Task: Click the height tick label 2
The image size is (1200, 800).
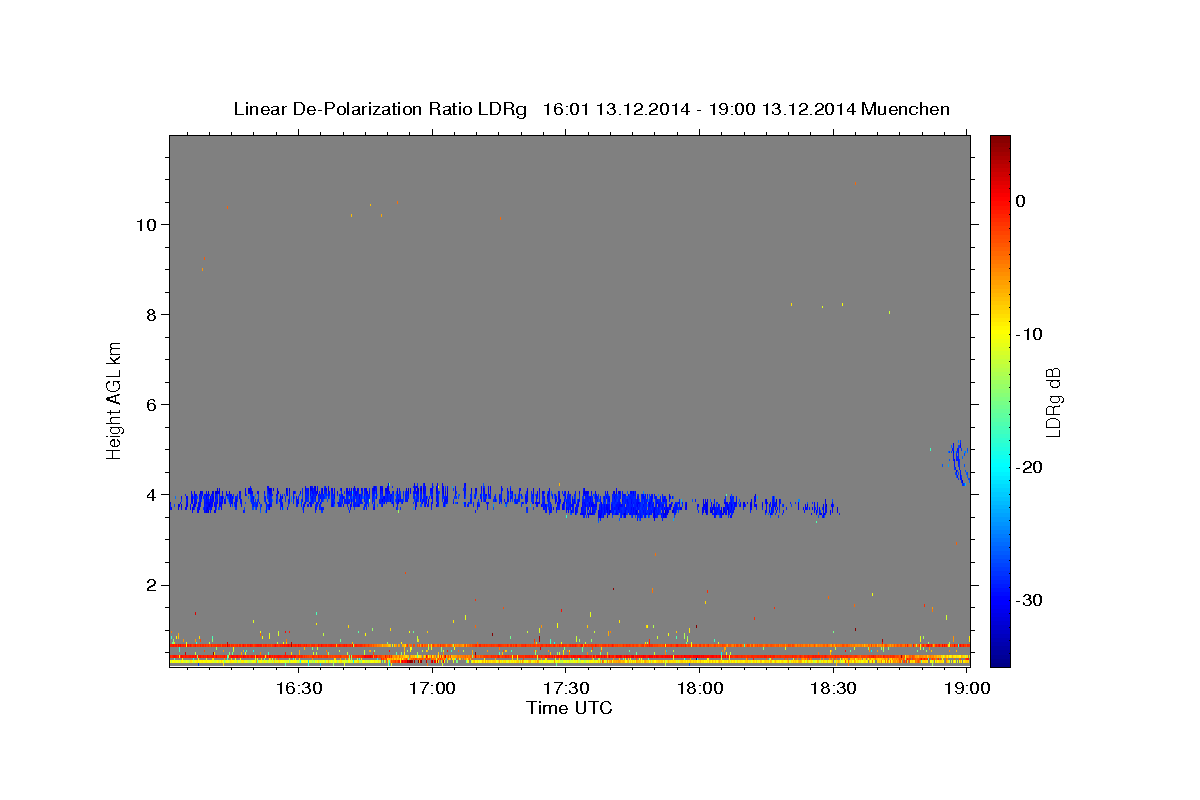Action: click(150, 585)
